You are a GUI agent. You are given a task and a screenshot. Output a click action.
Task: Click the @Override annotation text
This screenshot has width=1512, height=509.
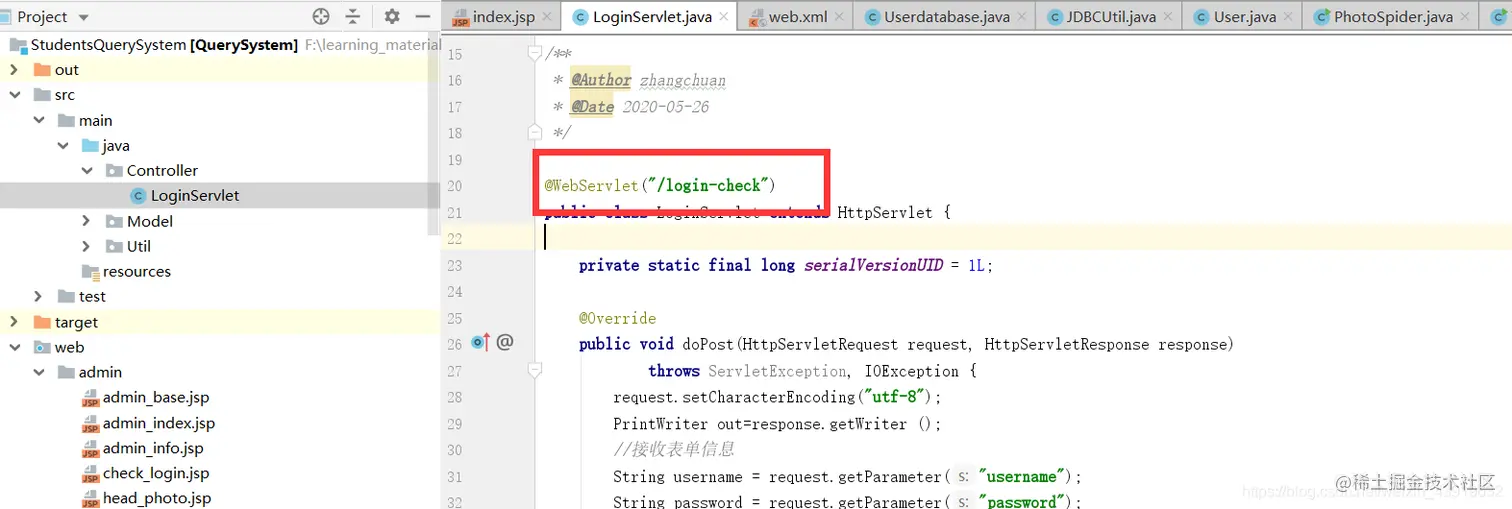pyautogui.click(x=617, y=318)
